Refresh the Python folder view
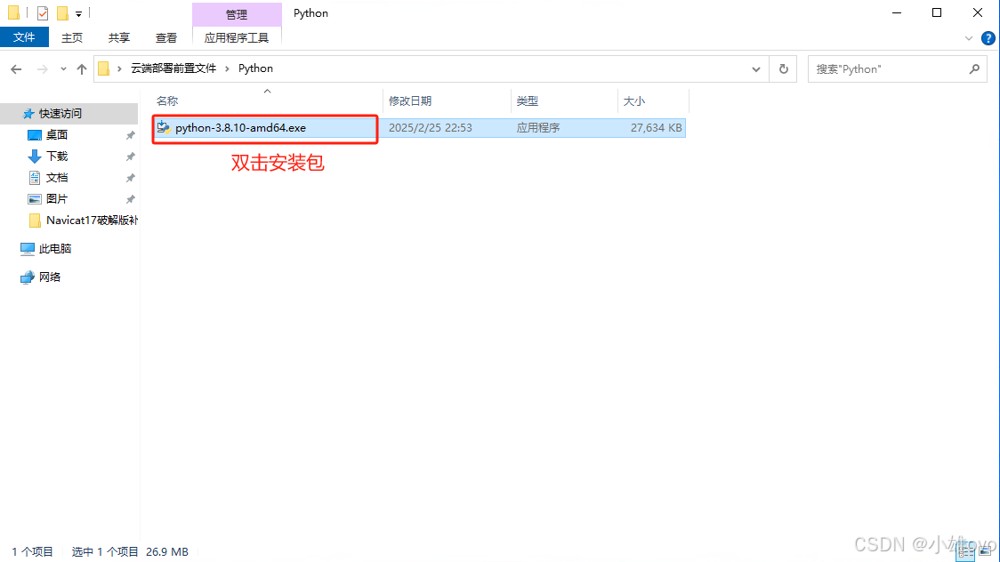1000x562 pixels. pos(784,69)
